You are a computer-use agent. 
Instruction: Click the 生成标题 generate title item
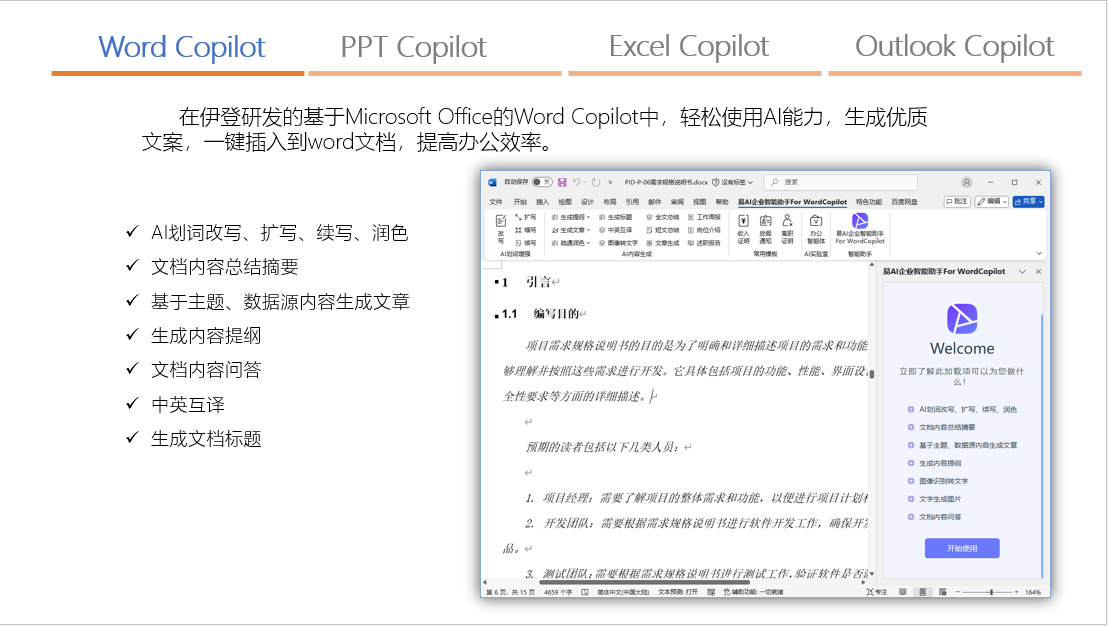(615, 217)
